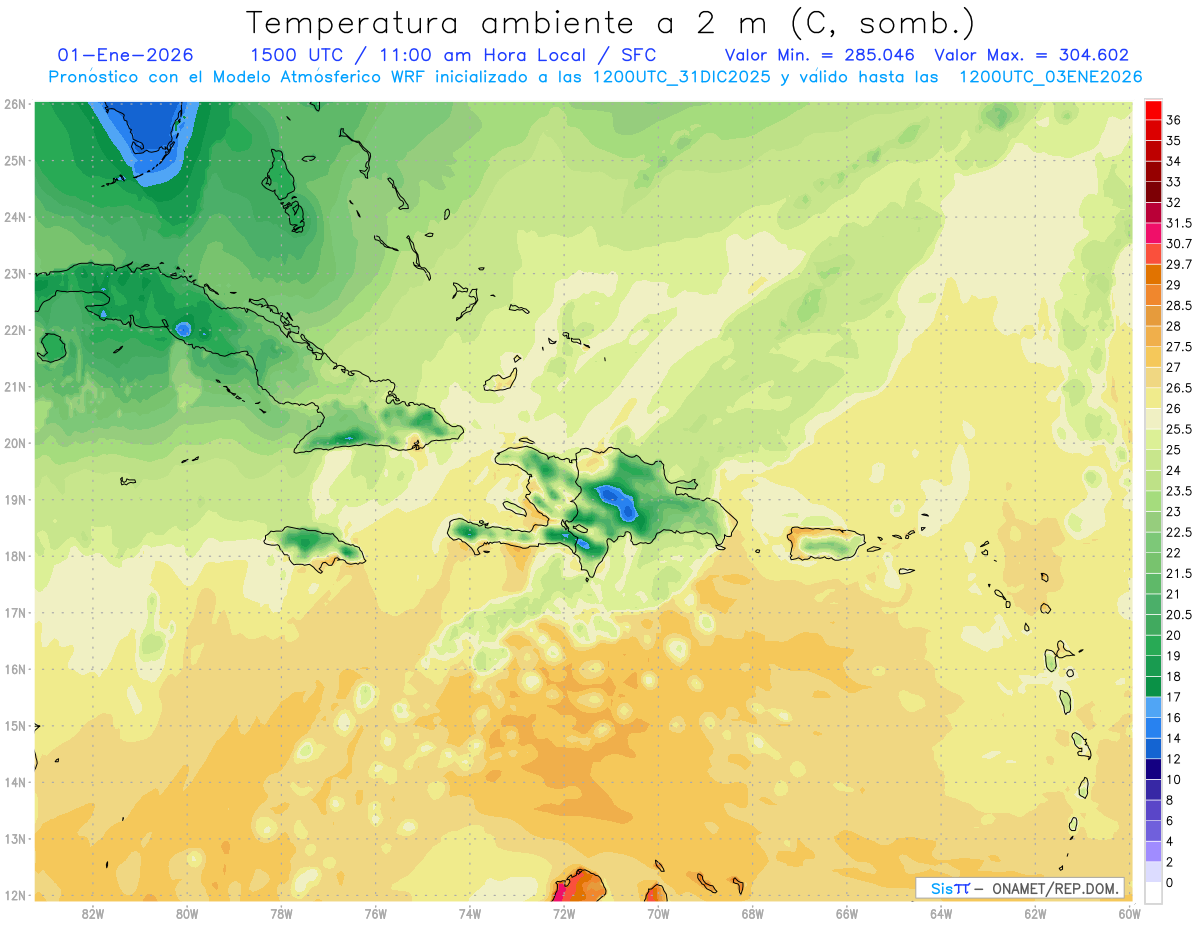Click the legend value '29.7'
1200x927 pixels.
(1179, 264)
